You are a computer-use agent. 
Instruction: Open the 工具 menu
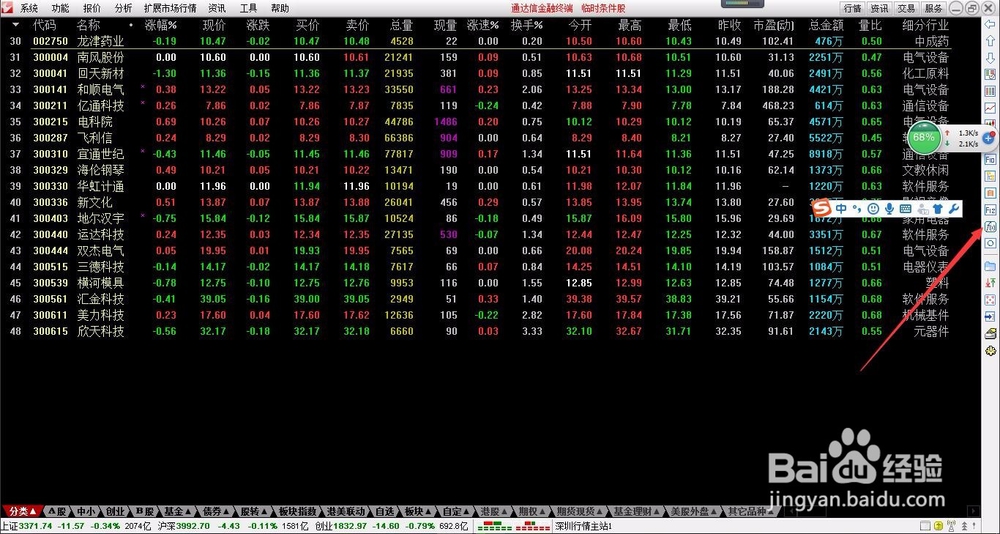click(x=248, y=8)
